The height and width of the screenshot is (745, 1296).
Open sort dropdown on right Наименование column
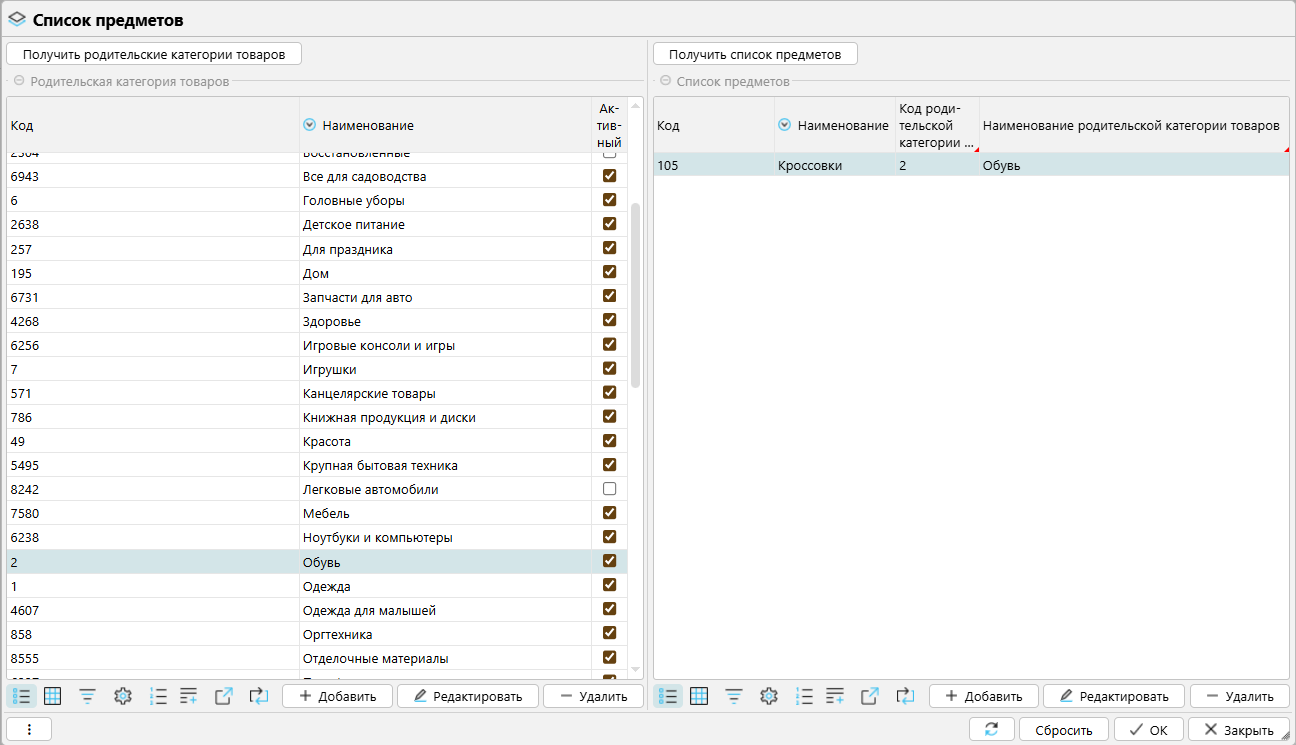784,125
